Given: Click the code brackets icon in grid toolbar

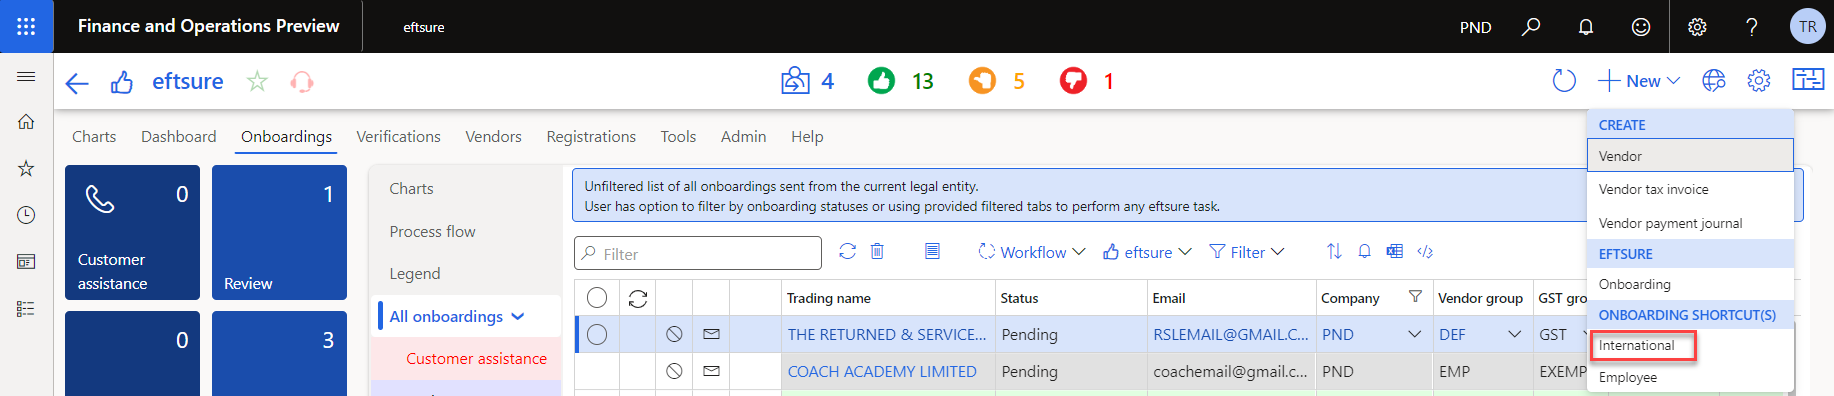Looking at the screenshot, I should (x=1425, y=252).
